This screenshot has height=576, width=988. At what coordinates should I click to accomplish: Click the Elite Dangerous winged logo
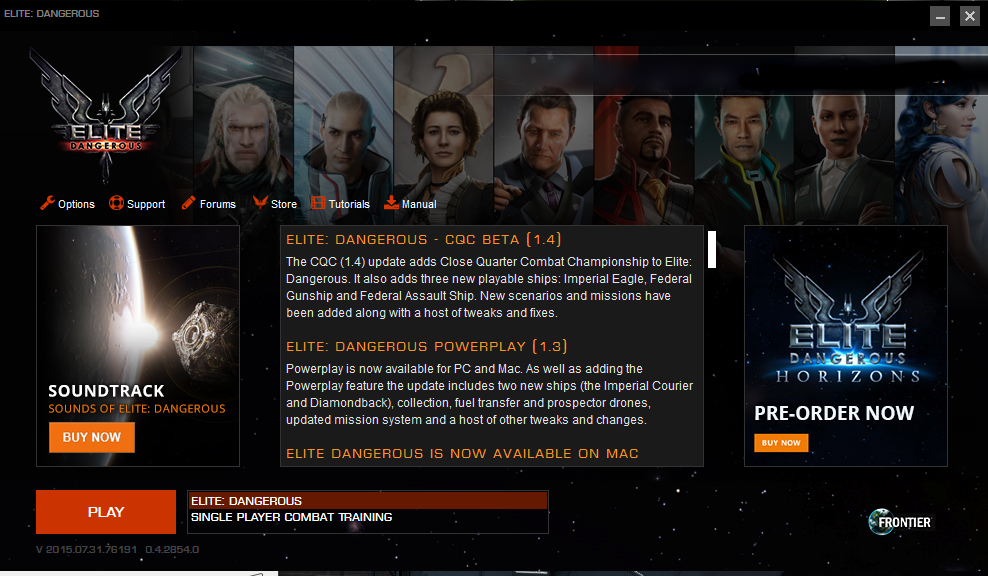pyautogui.click(x=106, y=115)
